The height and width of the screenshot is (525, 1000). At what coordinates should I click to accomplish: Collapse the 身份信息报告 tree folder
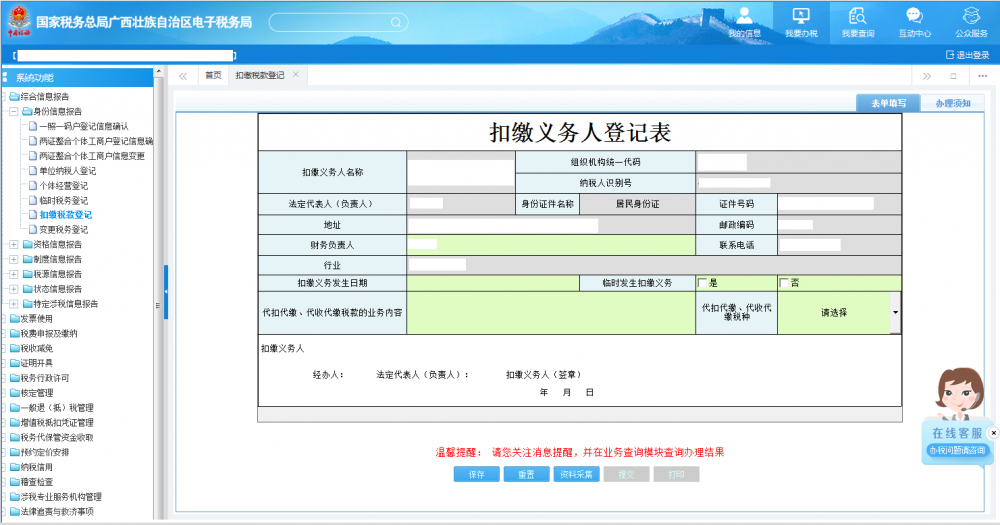(x=13, y=112)
